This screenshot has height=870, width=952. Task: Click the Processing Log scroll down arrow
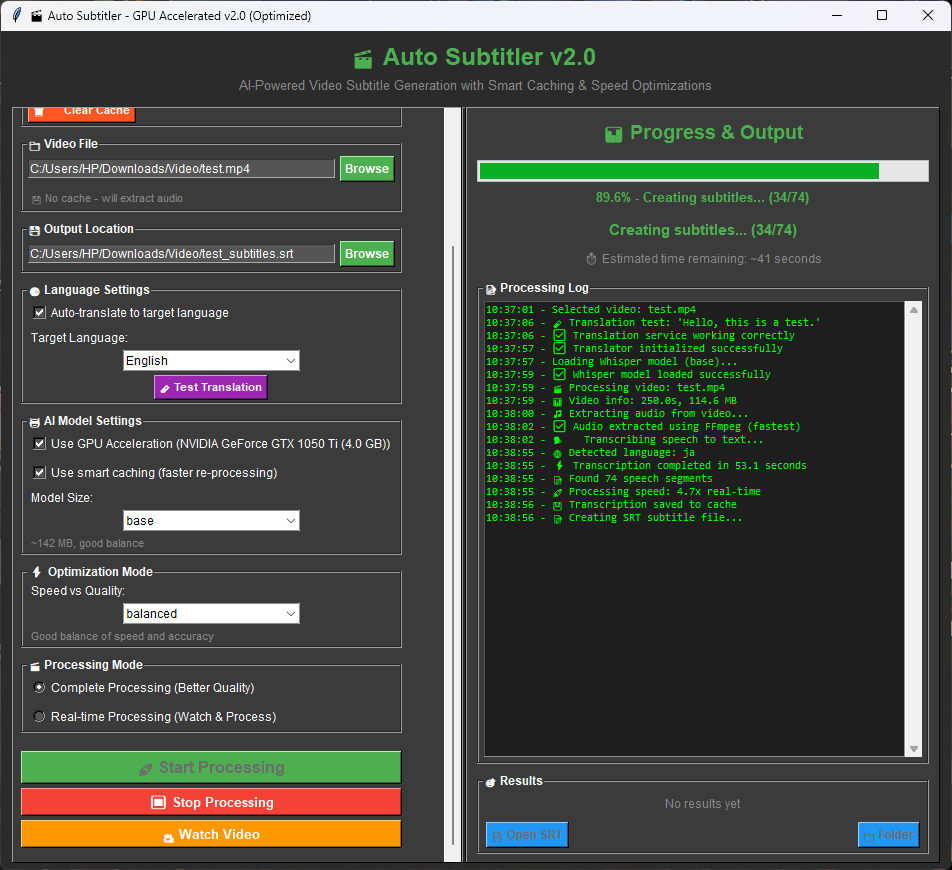click(x=914, y=749)
